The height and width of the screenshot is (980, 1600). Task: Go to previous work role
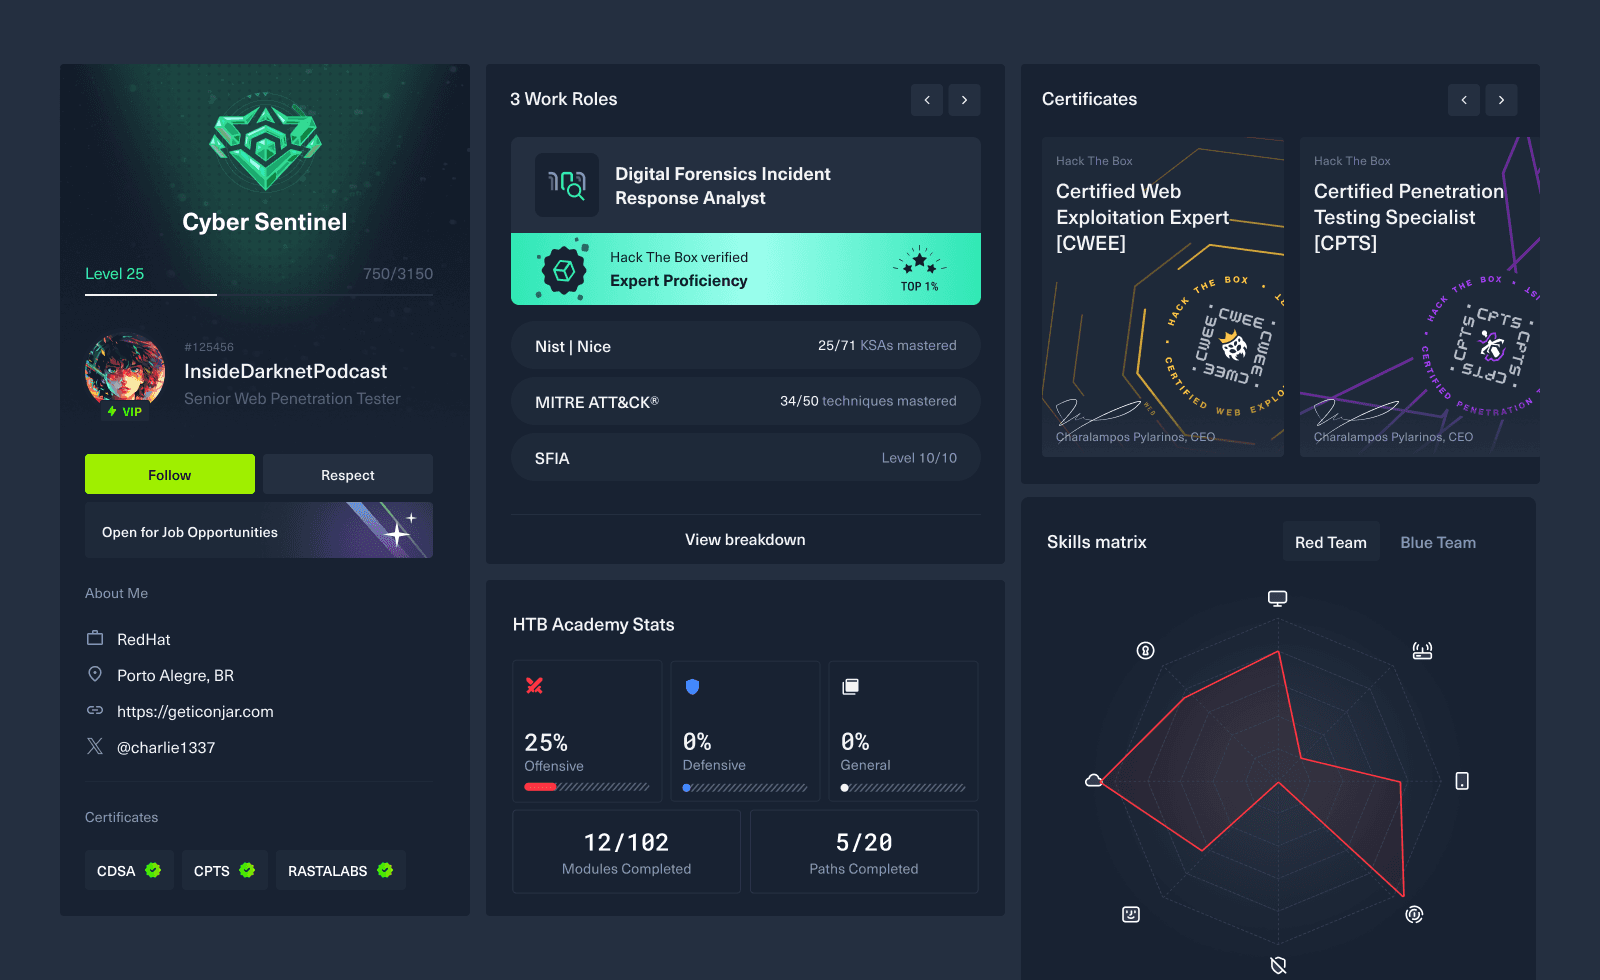click(x=927, y=100)
